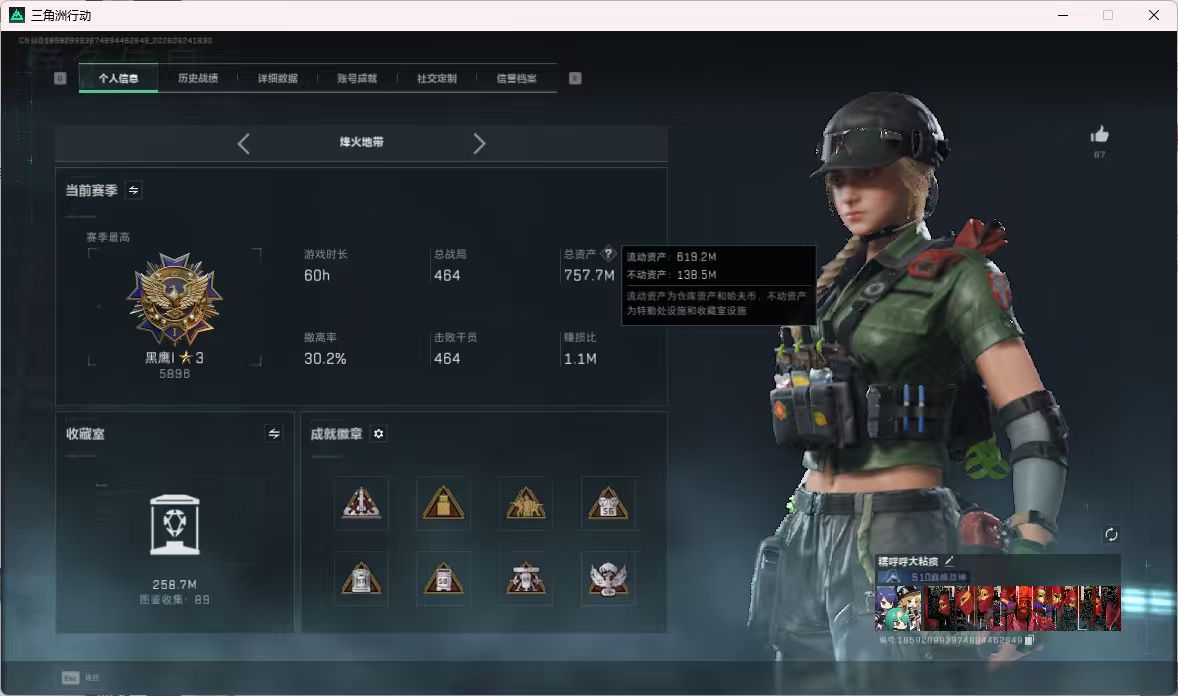
Task: Click the 撤离率 value 30.2%
Action: click(x=325, y=359)
